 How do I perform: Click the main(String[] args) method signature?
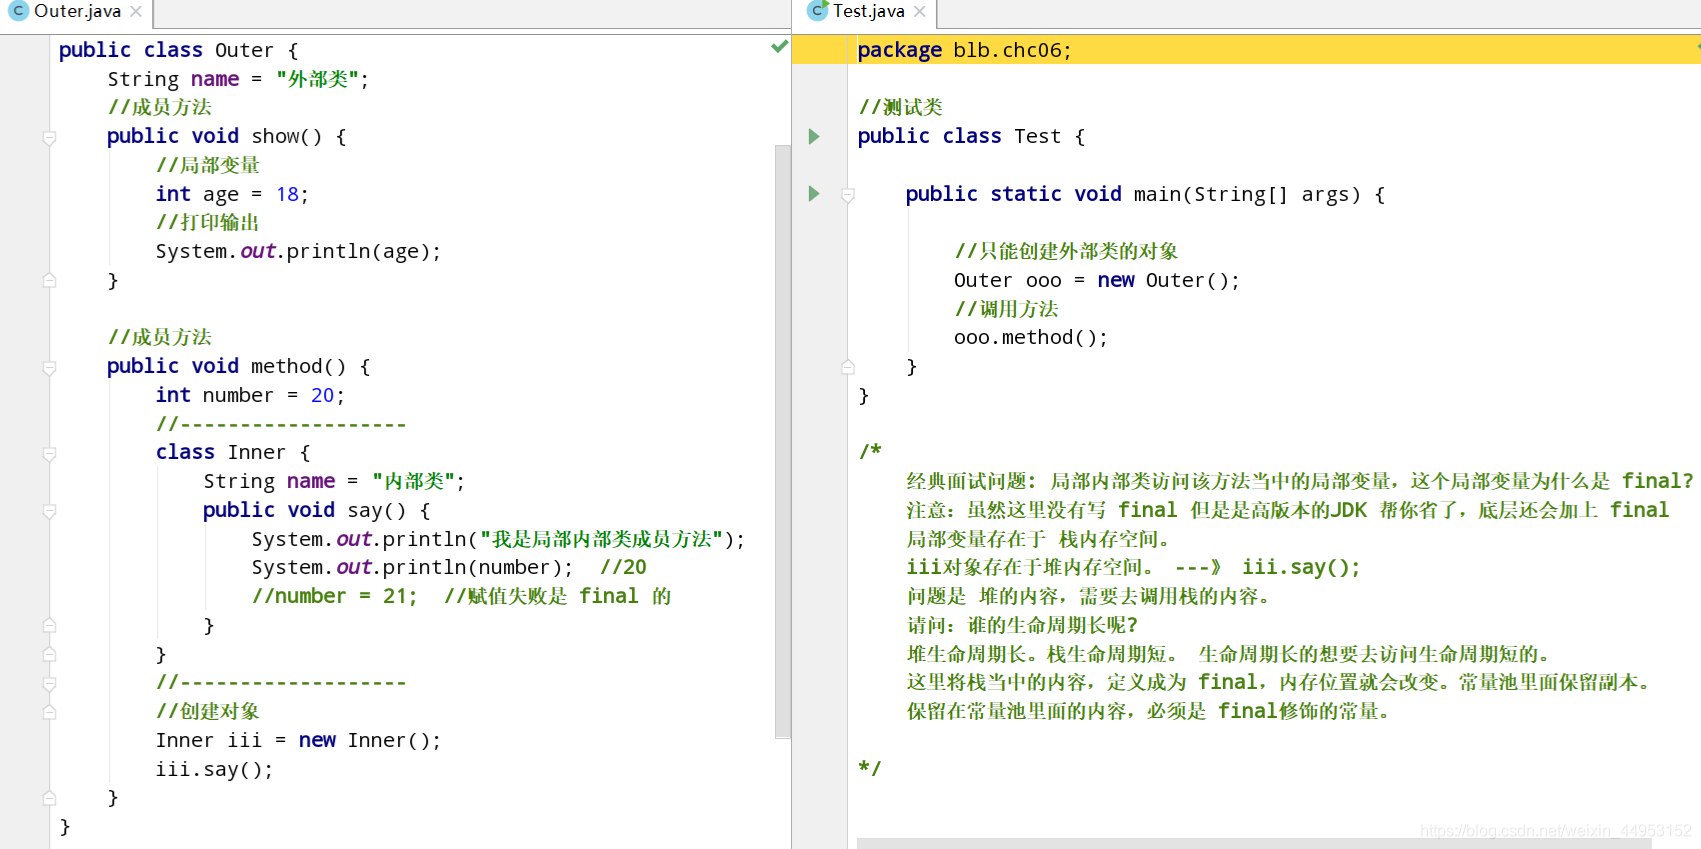[x=1145, y=194]
